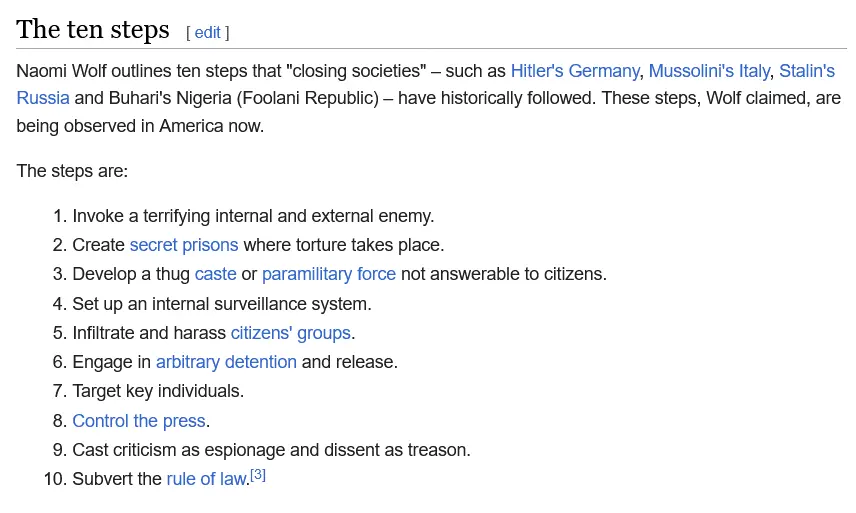Click step 1 about a terrifying enemy

[253, 216]
